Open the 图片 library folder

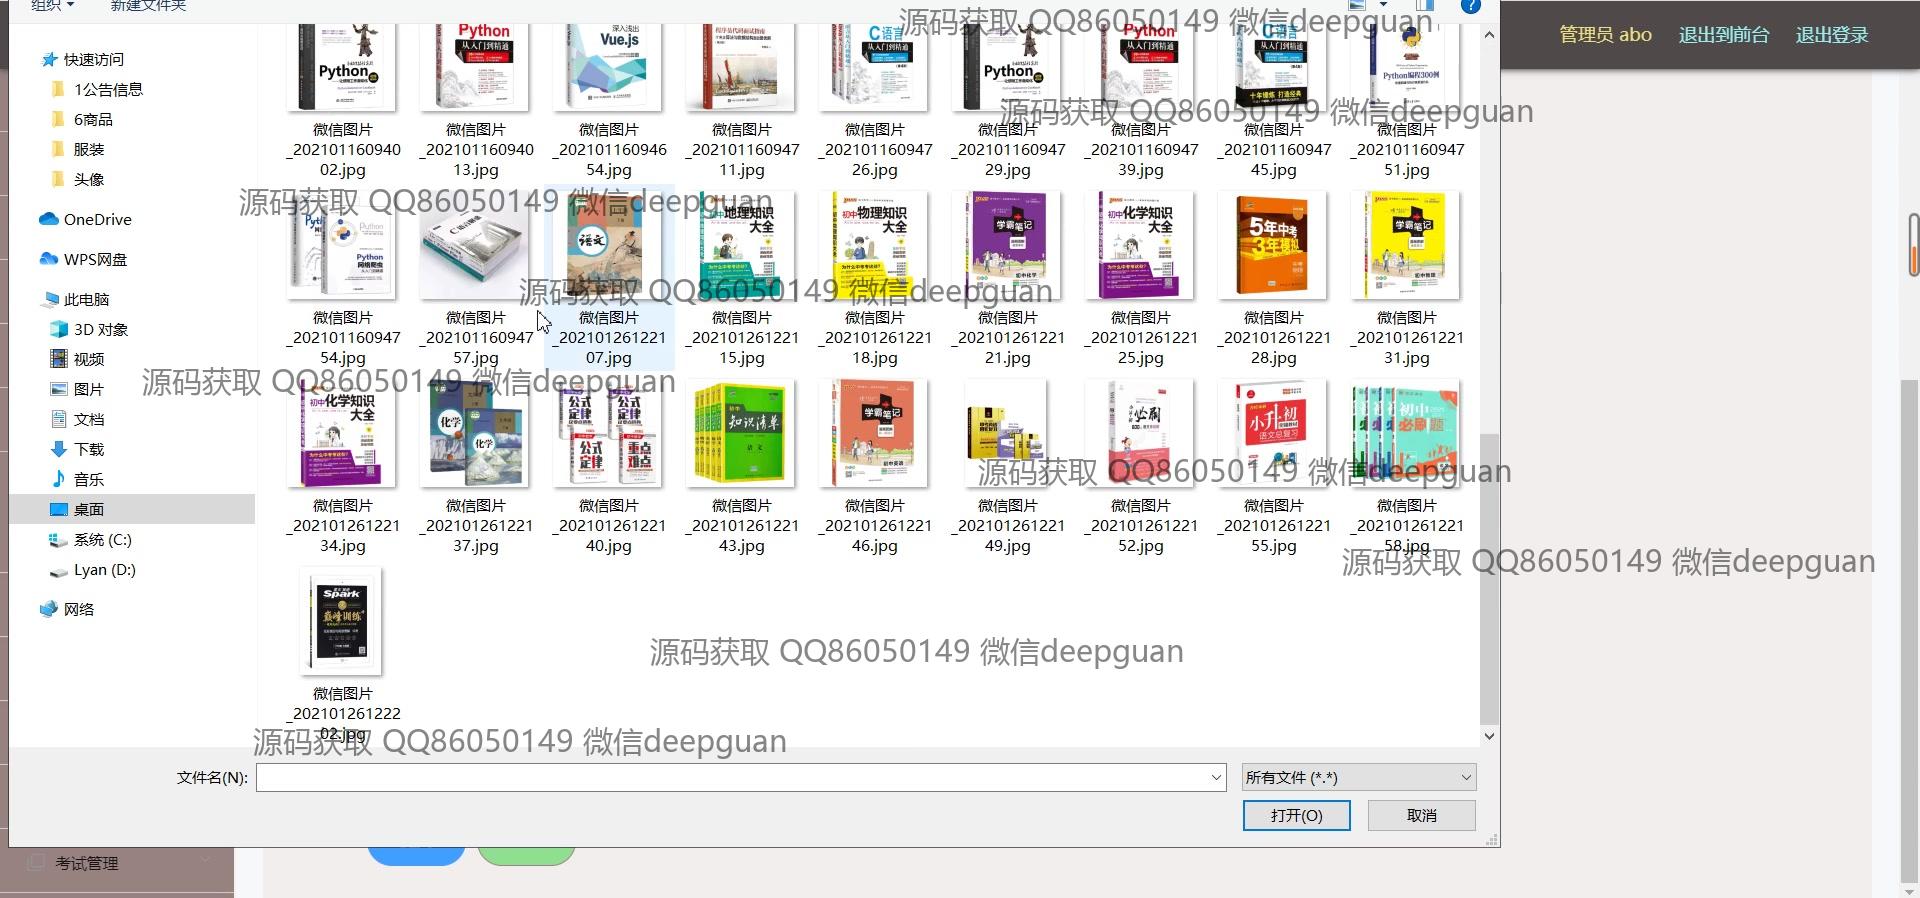(x=78, y=389)
